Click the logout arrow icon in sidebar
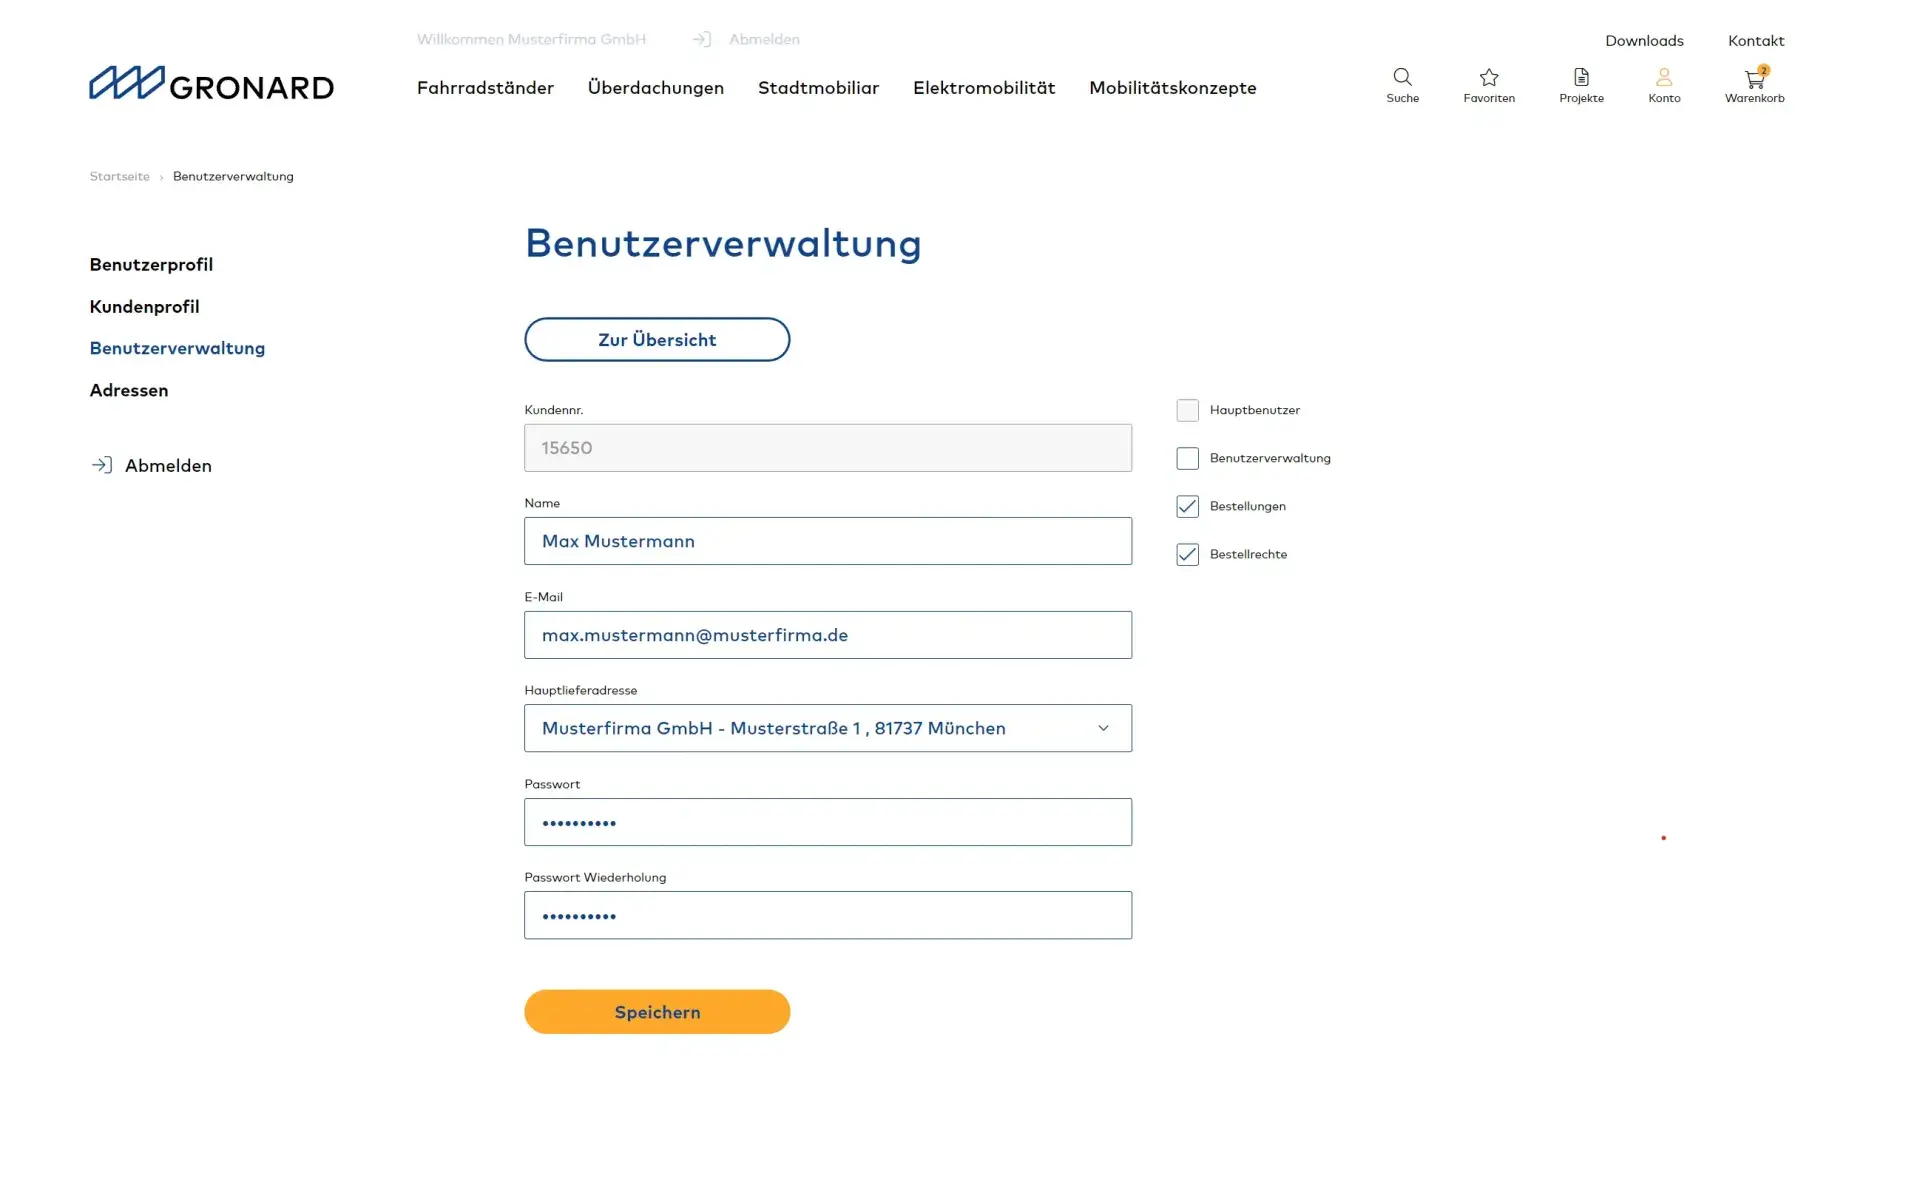This screenshot has height=1190, width=1920. (x=101, y=465)
